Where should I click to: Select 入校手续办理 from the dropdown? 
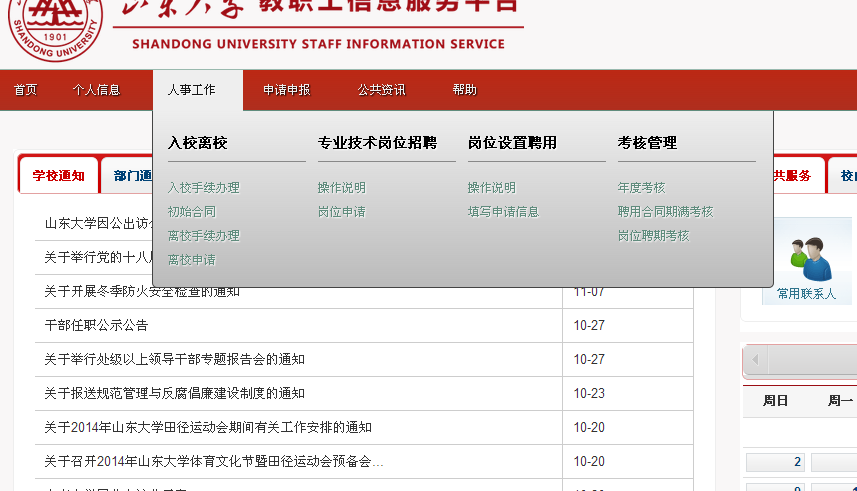(203, 188)
